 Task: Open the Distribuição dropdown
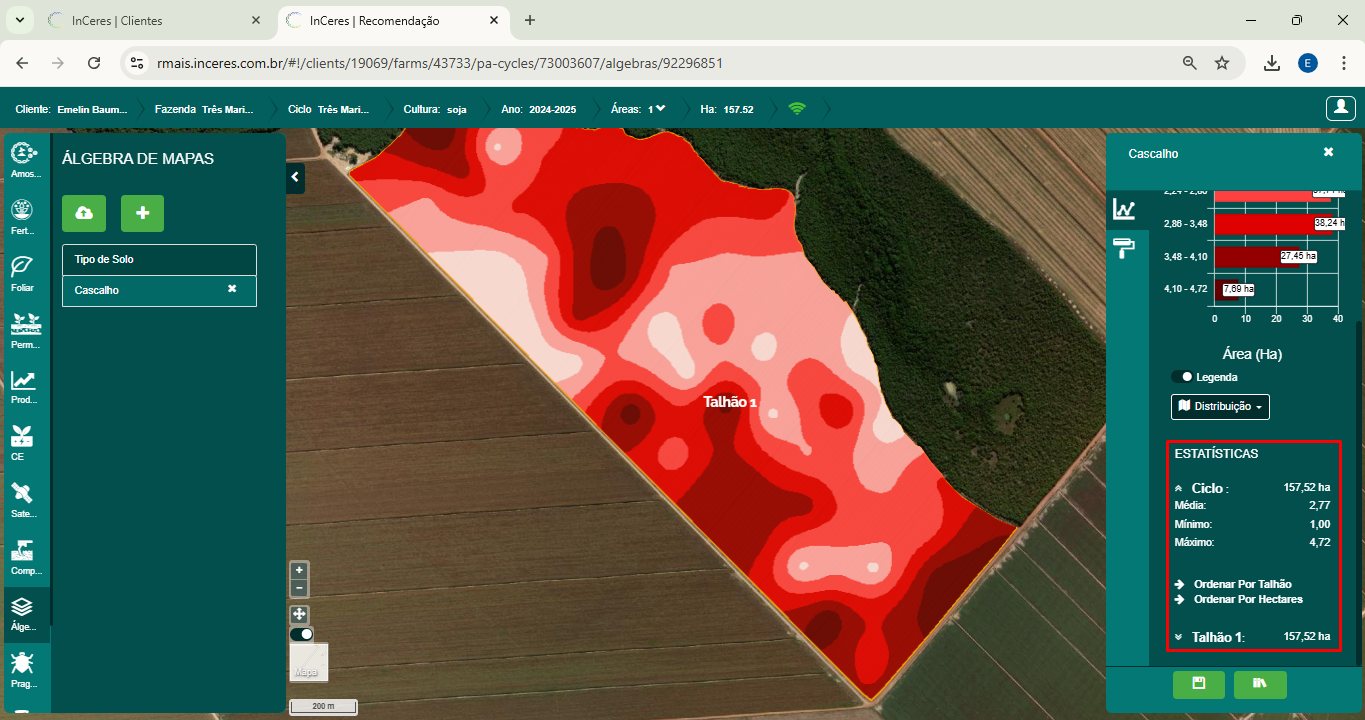point(1220,406)
